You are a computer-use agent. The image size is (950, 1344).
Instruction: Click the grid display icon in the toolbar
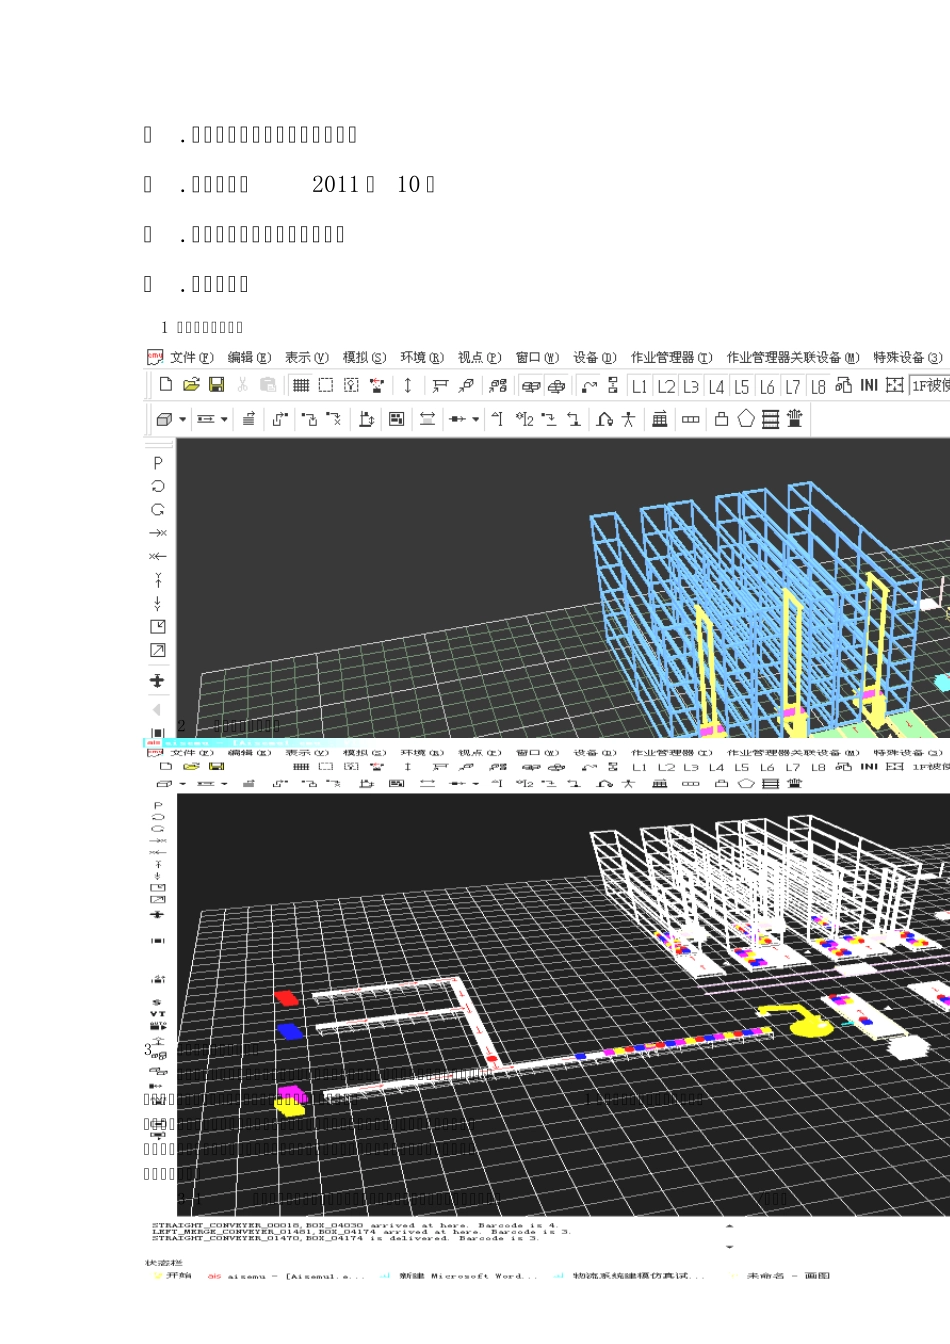(301, 385)
